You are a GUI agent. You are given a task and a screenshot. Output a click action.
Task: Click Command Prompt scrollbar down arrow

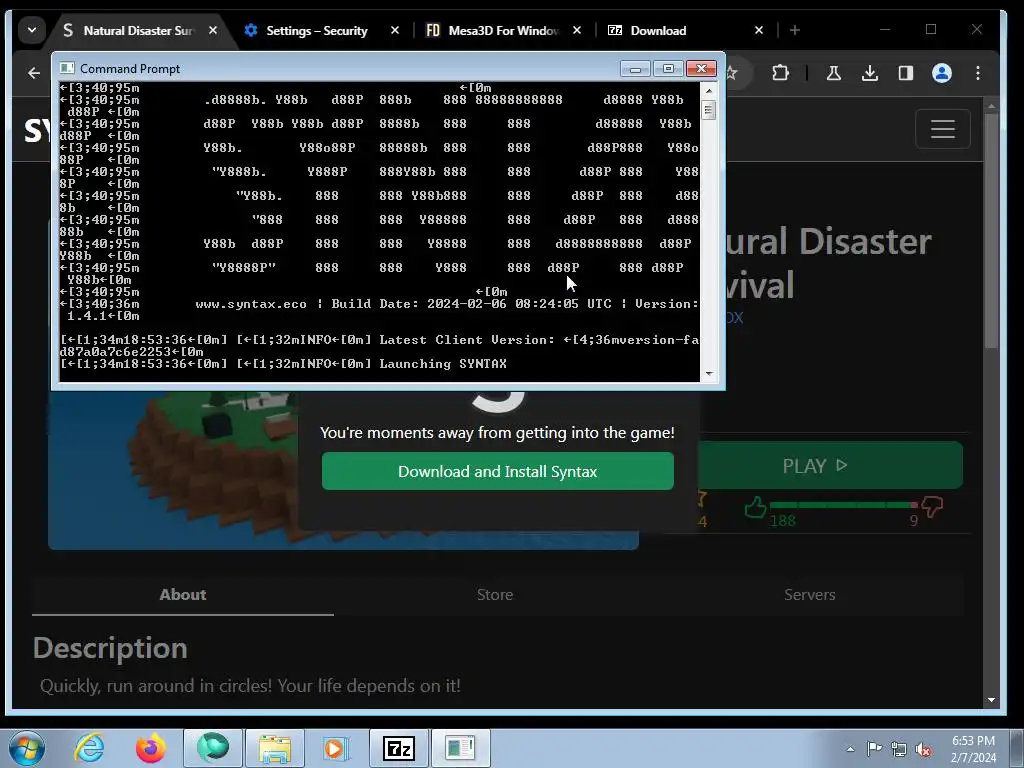(709, 374)
